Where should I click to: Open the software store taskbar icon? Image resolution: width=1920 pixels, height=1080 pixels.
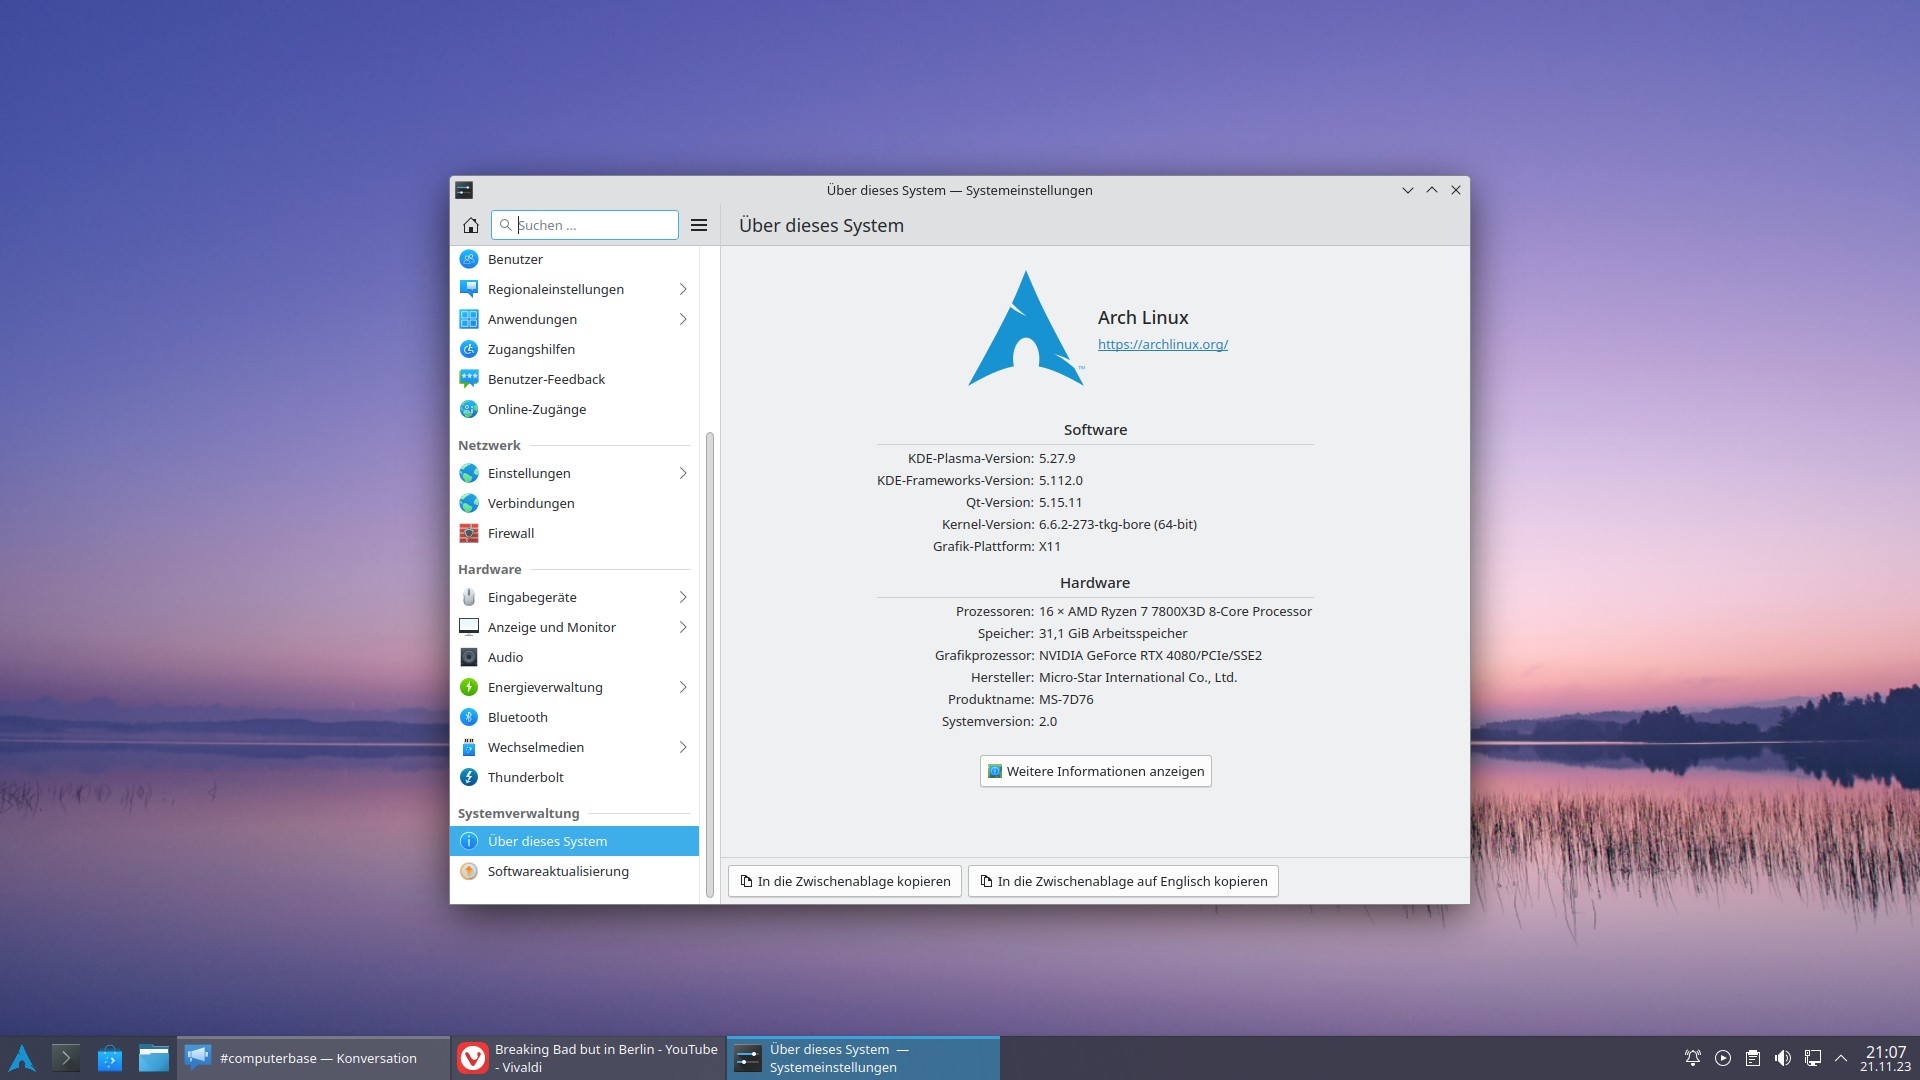[110, 1058]
